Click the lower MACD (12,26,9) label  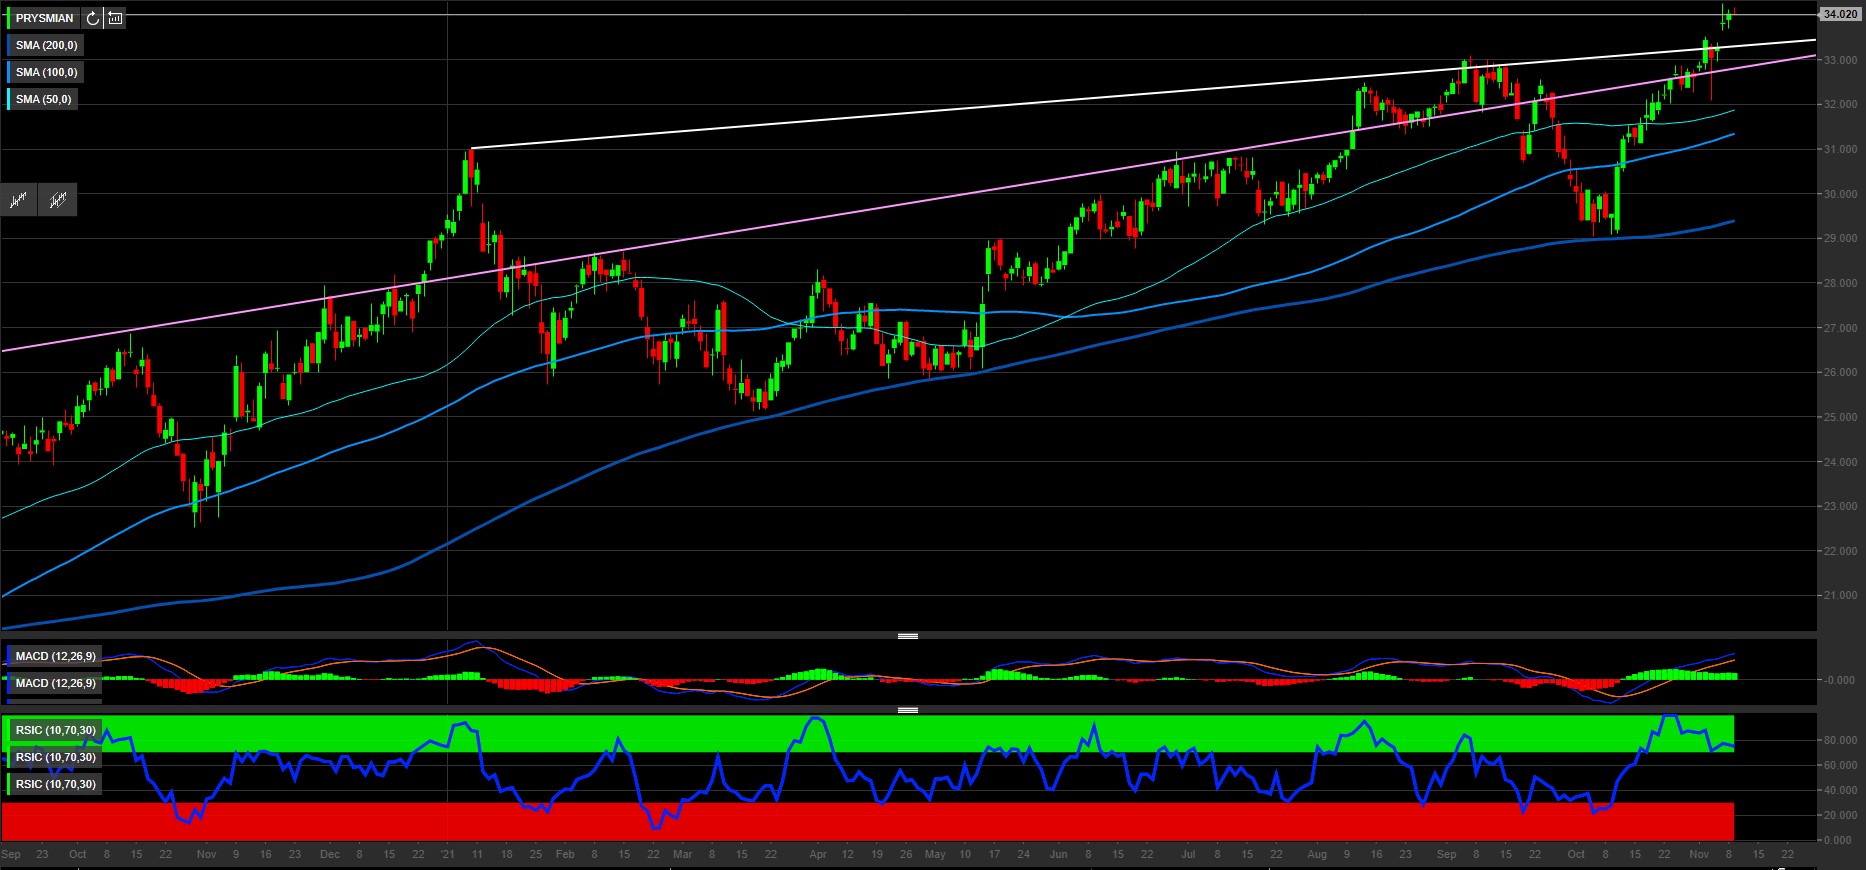click(x=55, y=683)
